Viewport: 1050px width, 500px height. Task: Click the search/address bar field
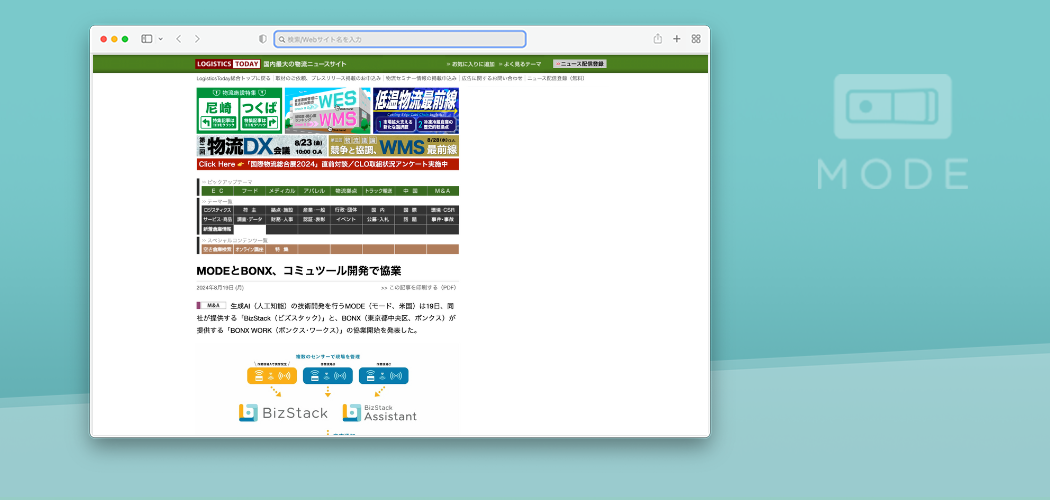400,39
